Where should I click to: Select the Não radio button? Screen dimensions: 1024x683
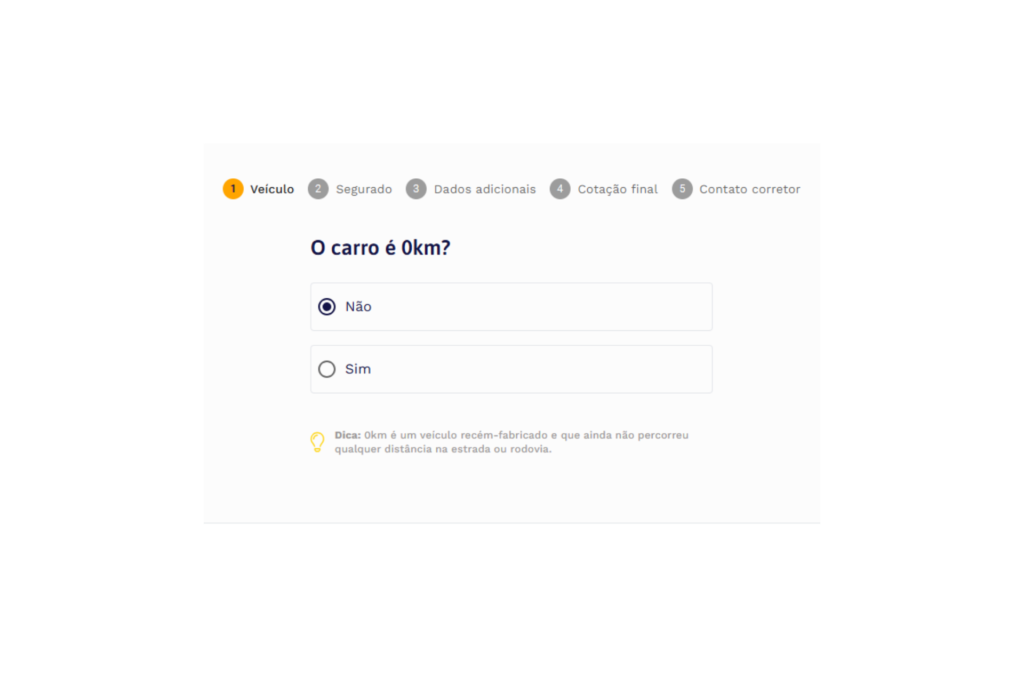pos(327,306)
